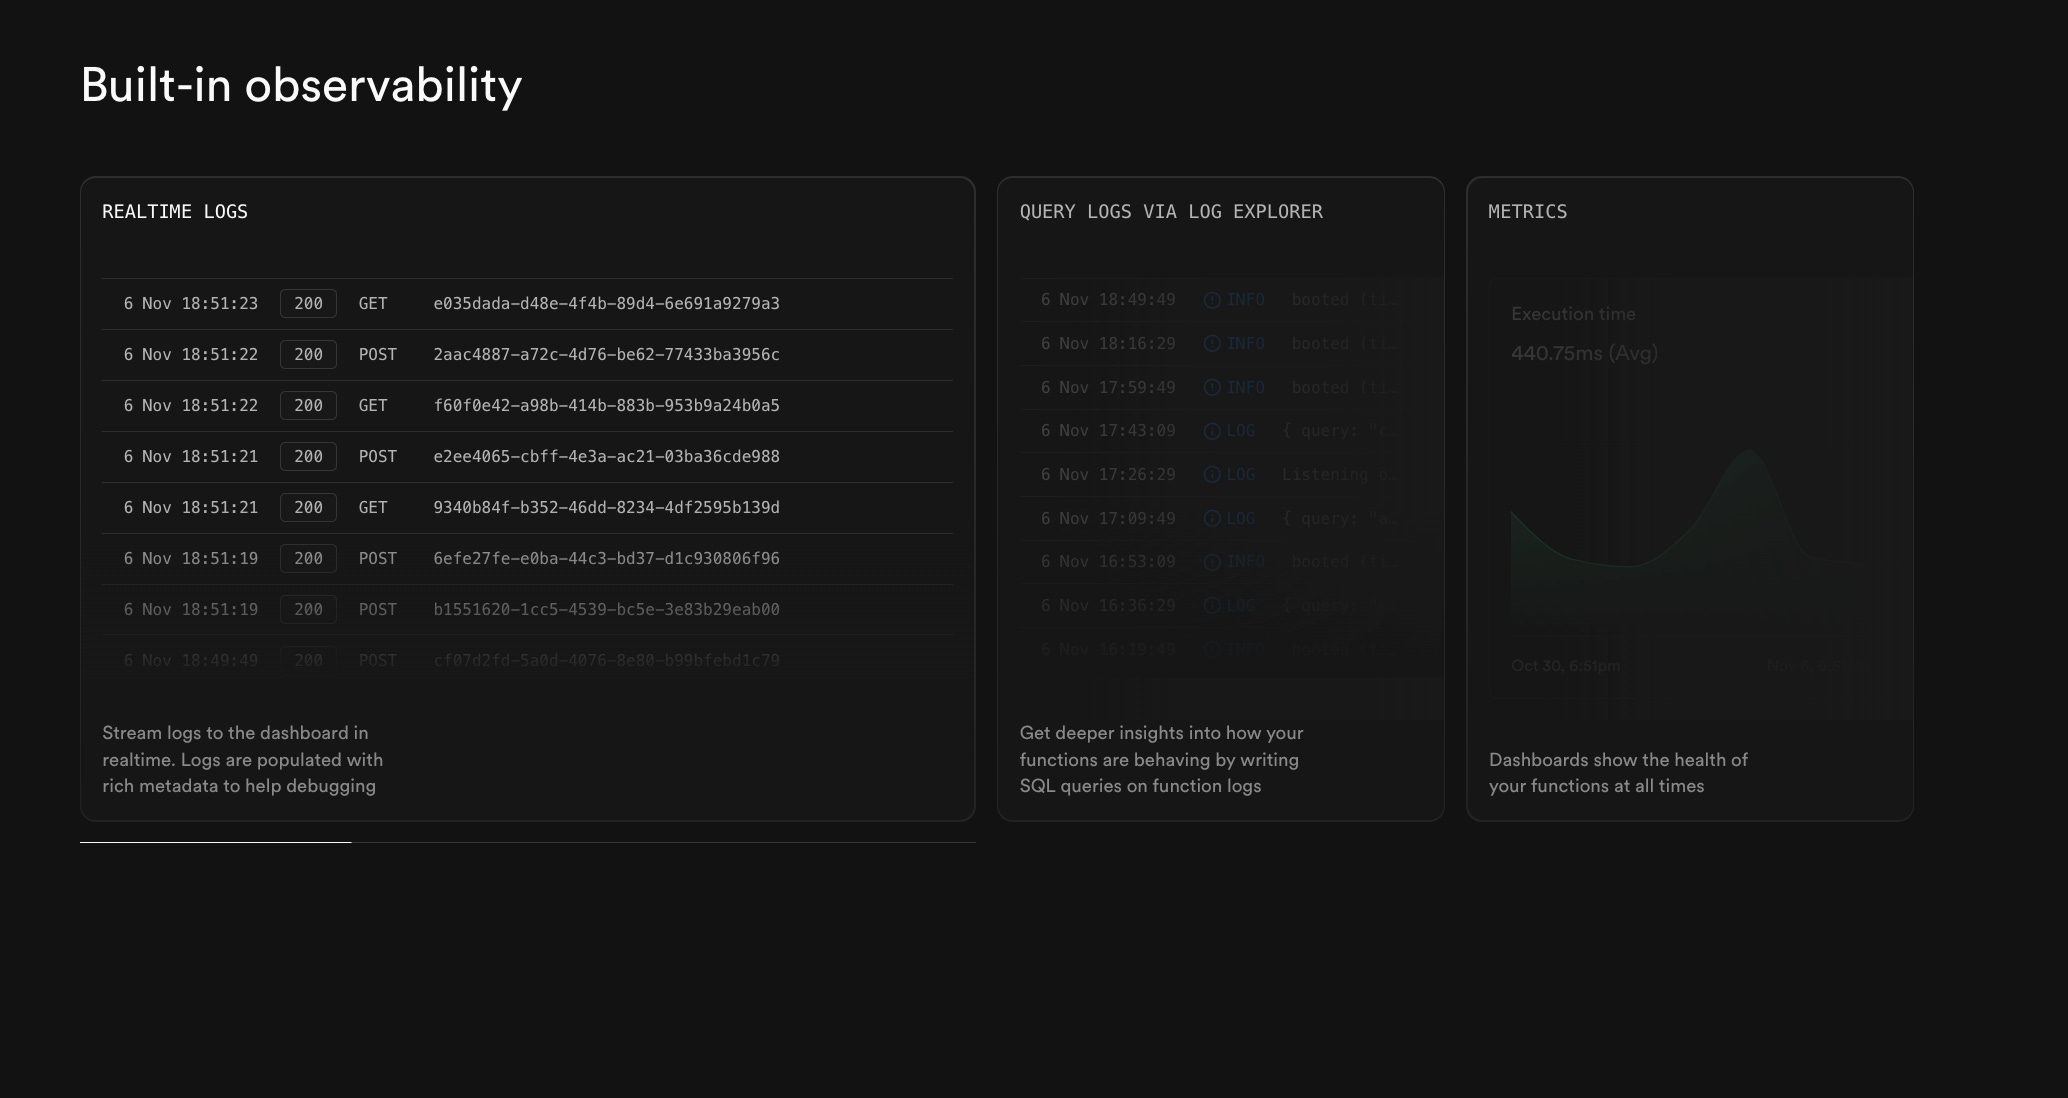
Task: Click LOG icon on 17:26:29 Listening entry
Action: click(x=1212, y=475)
